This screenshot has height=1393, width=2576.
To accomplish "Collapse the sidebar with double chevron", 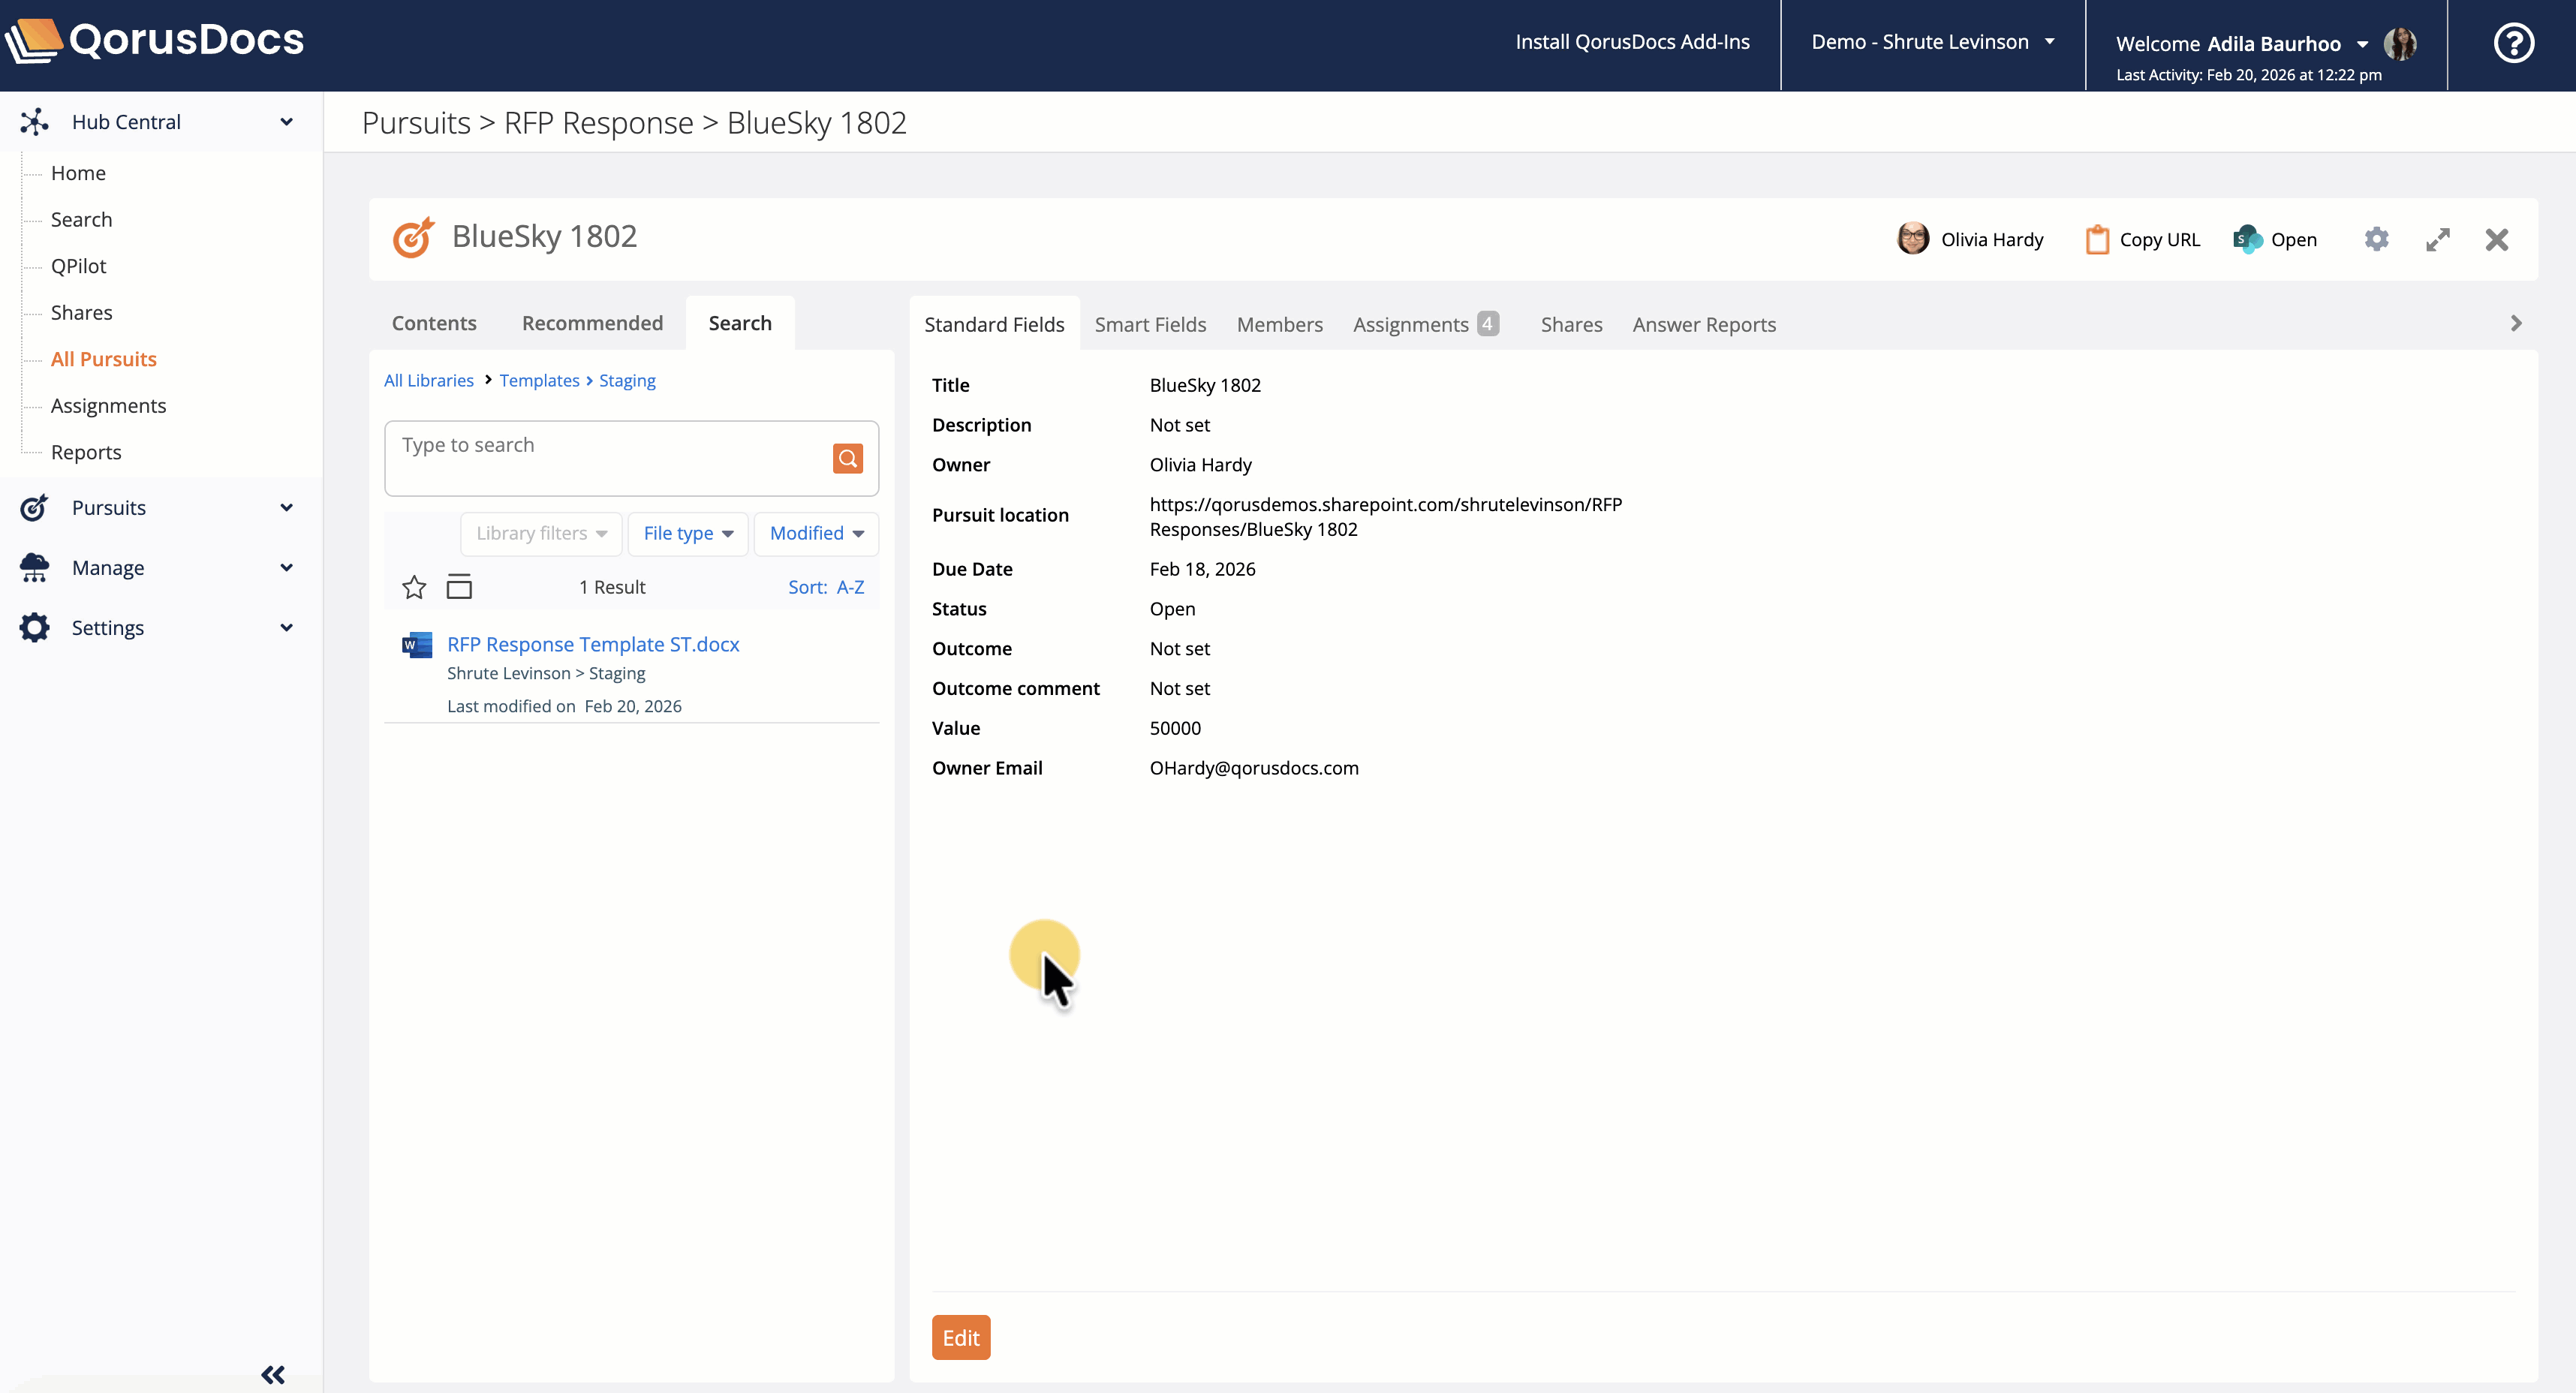I will [x=273, y=1374].
